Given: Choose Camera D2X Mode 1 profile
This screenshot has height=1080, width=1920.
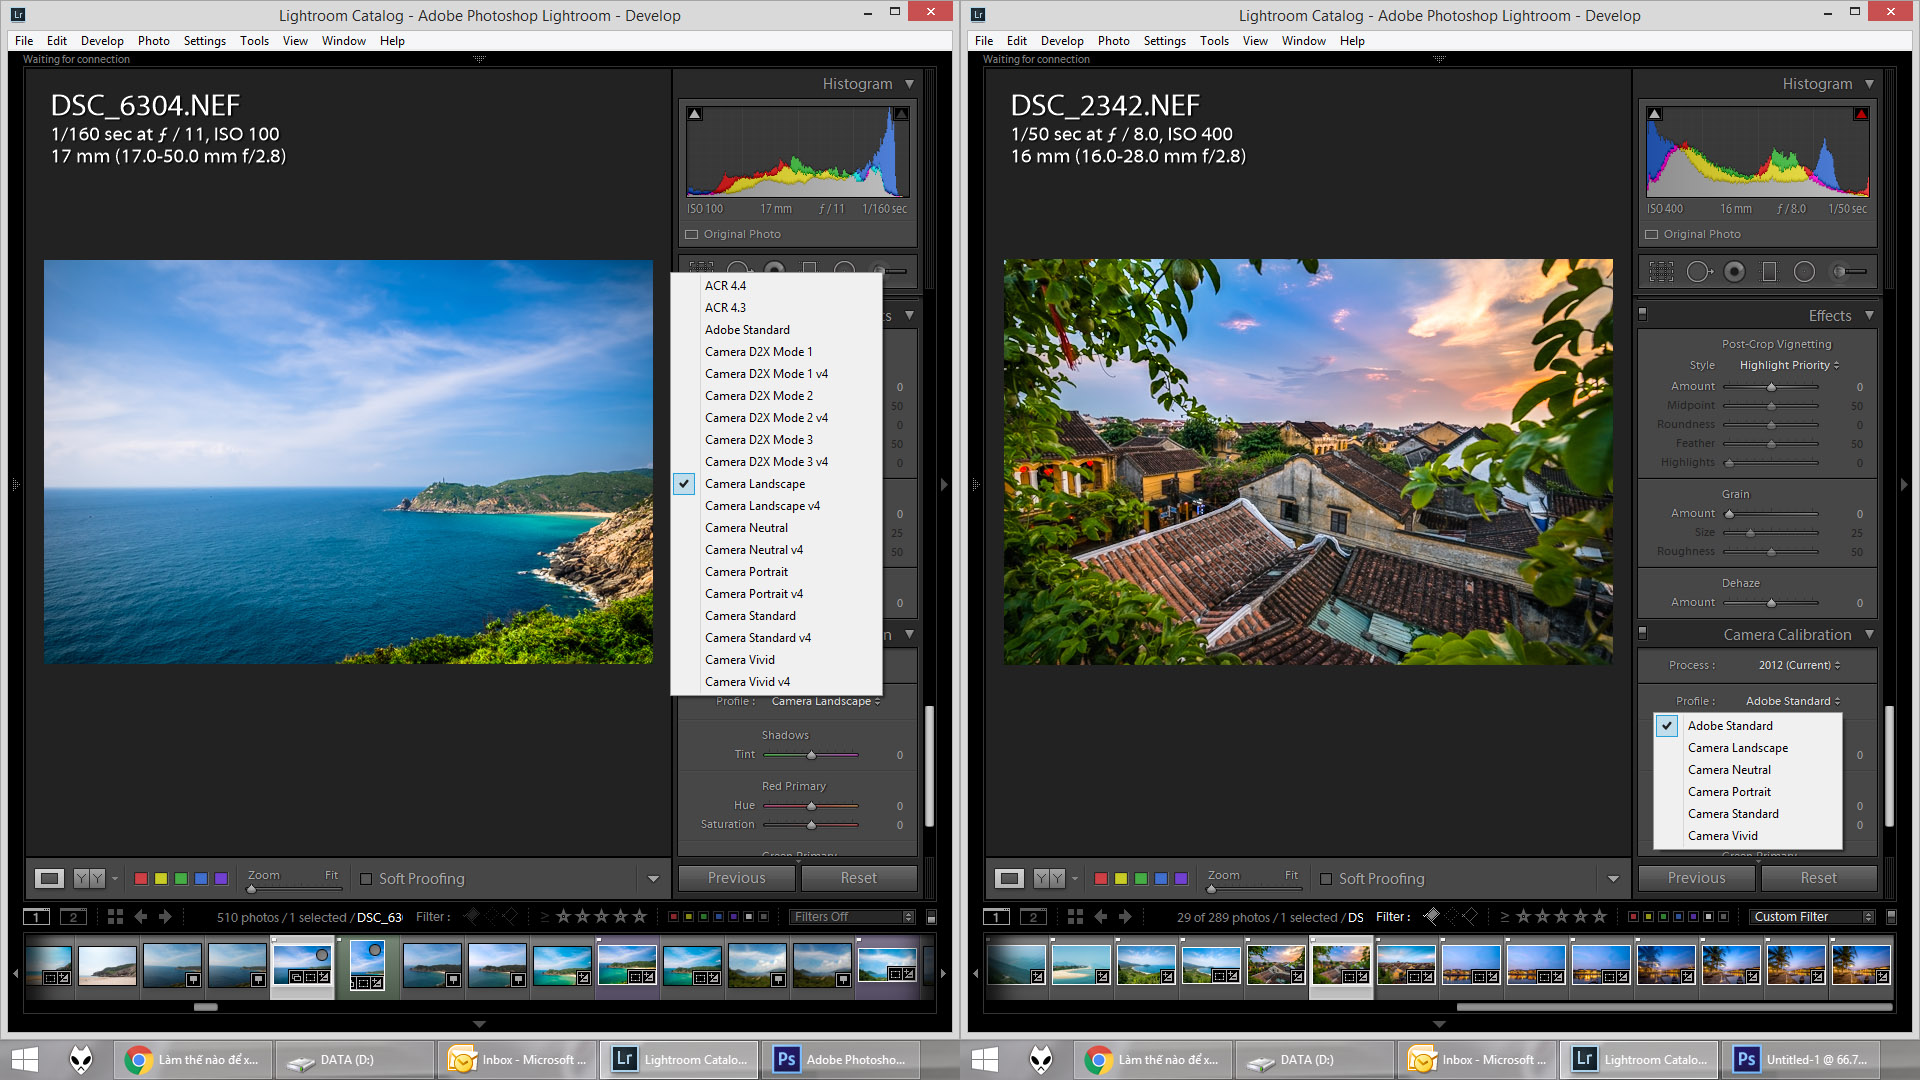Looking at the screenshot, I should pos(776,351).
